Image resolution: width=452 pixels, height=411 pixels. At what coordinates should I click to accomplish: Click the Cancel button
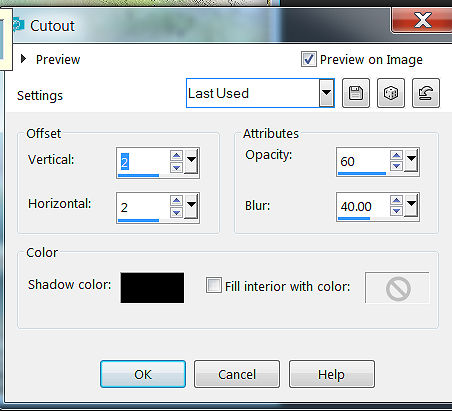pyautogui.click(x=237, y=374)
